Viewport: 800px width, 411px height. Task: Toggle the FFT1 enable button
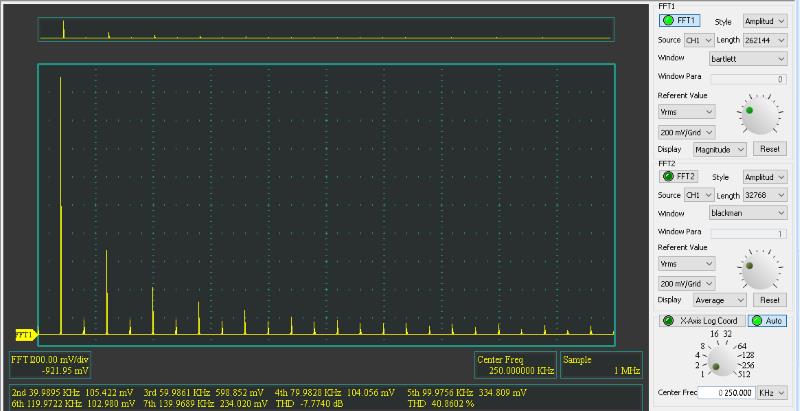(680, 20)
